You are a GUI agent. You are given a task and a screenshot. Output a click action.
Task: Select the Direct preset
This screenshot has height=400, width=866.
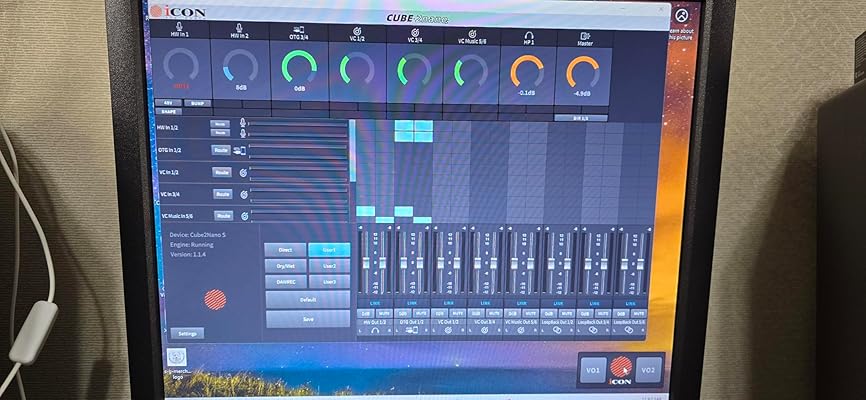(285, 249)
